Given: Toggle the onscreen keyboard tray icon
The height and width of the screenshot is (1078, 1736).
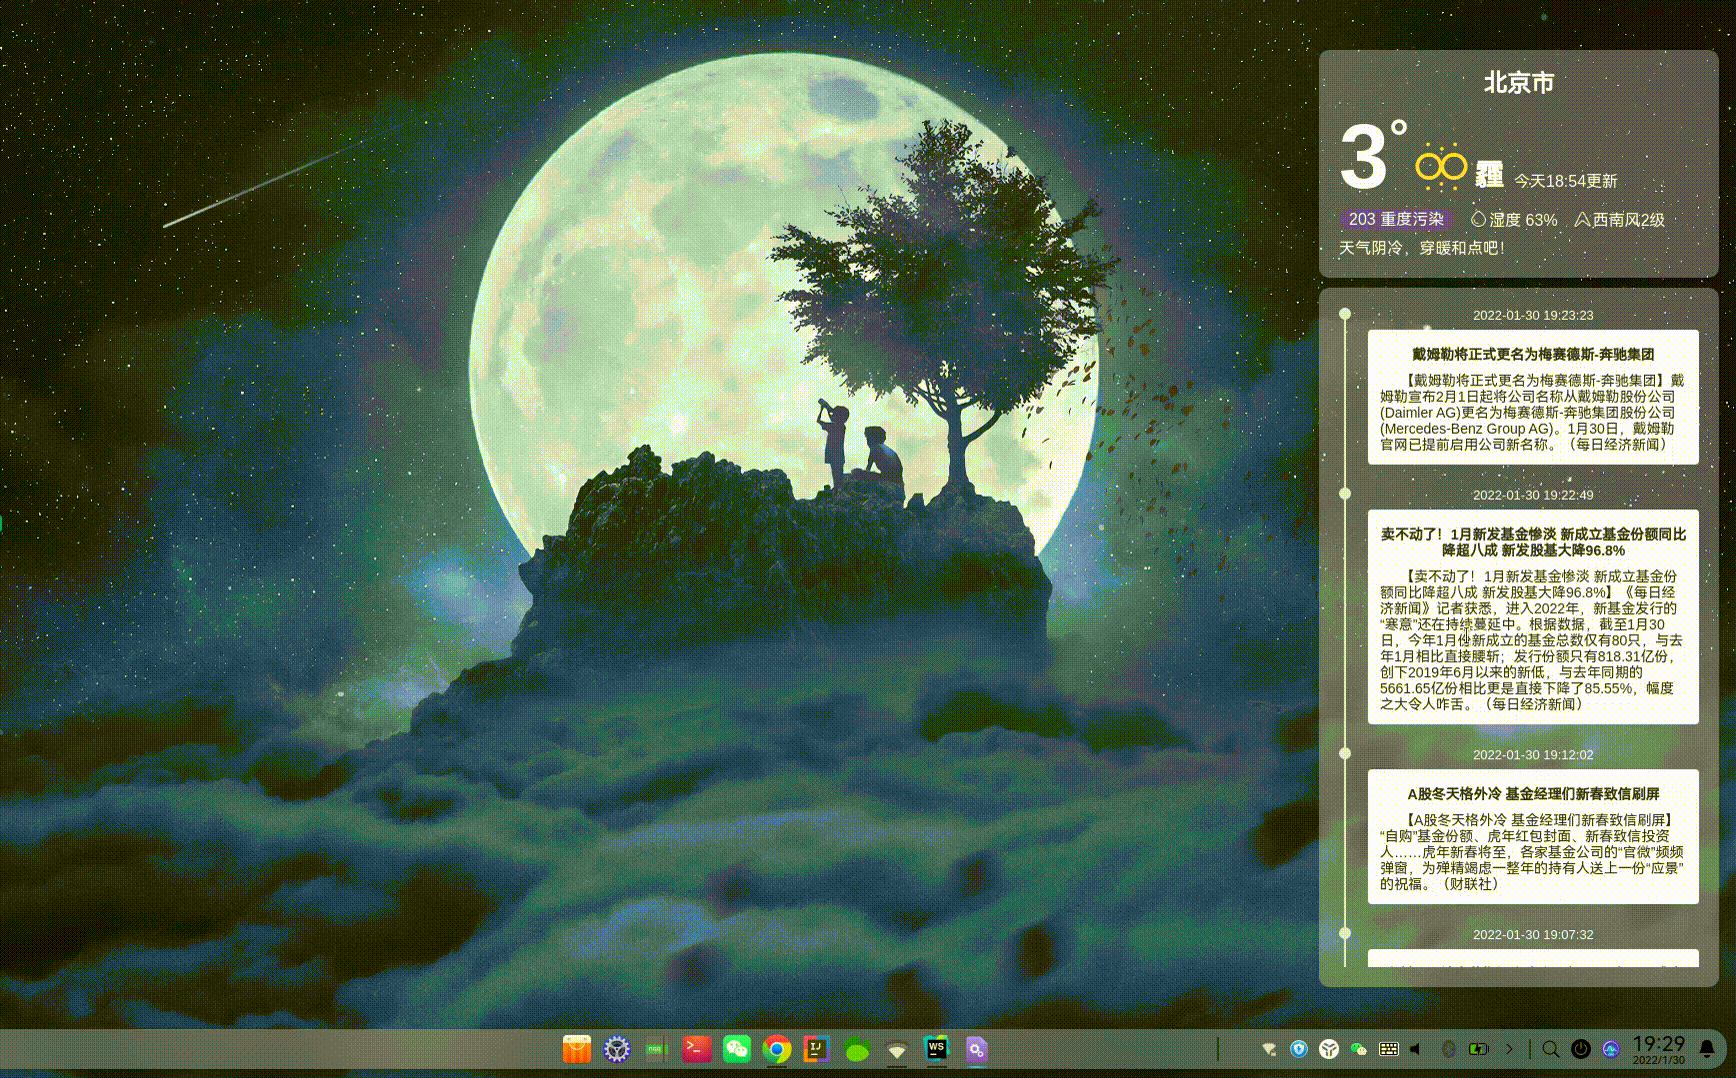Looking at the screenshot, I should 1388,1049.
